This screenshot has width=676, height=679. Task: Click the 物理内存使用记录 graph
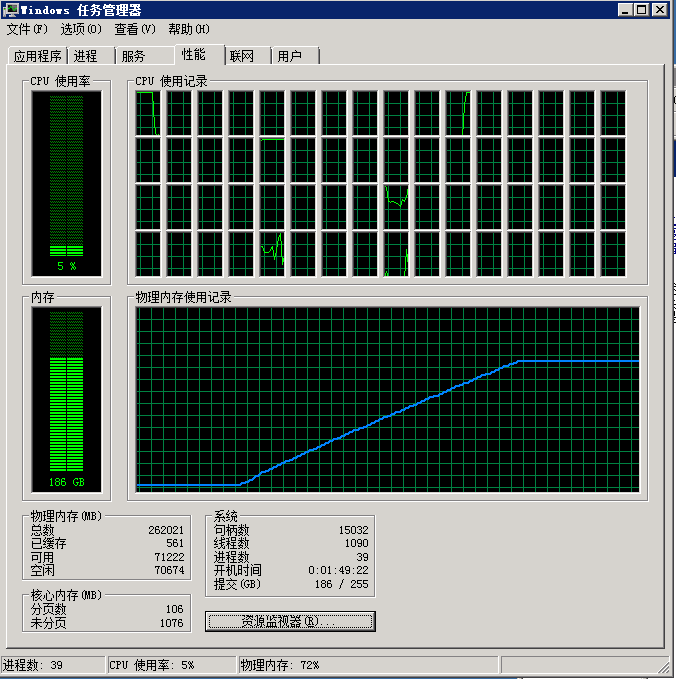[388, 399]
